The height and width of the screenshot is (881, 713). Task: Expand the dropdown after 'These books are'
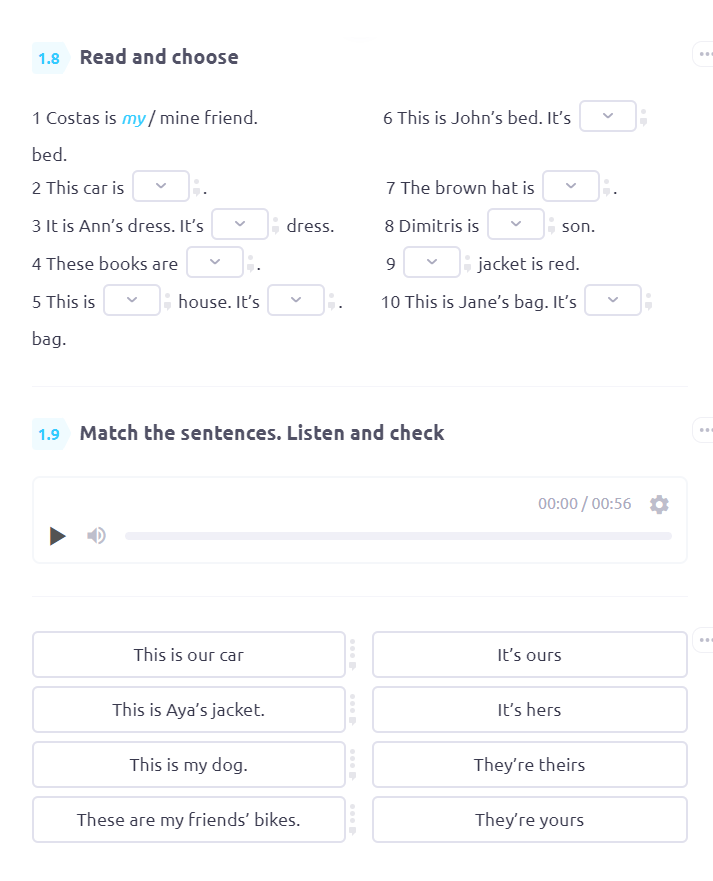[215, 262]
